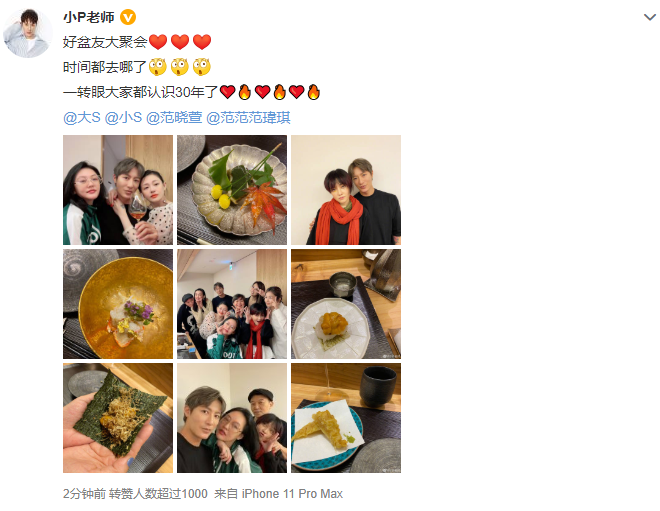
Task: Open the 小P老师 username link
Action: coord(89,17)
